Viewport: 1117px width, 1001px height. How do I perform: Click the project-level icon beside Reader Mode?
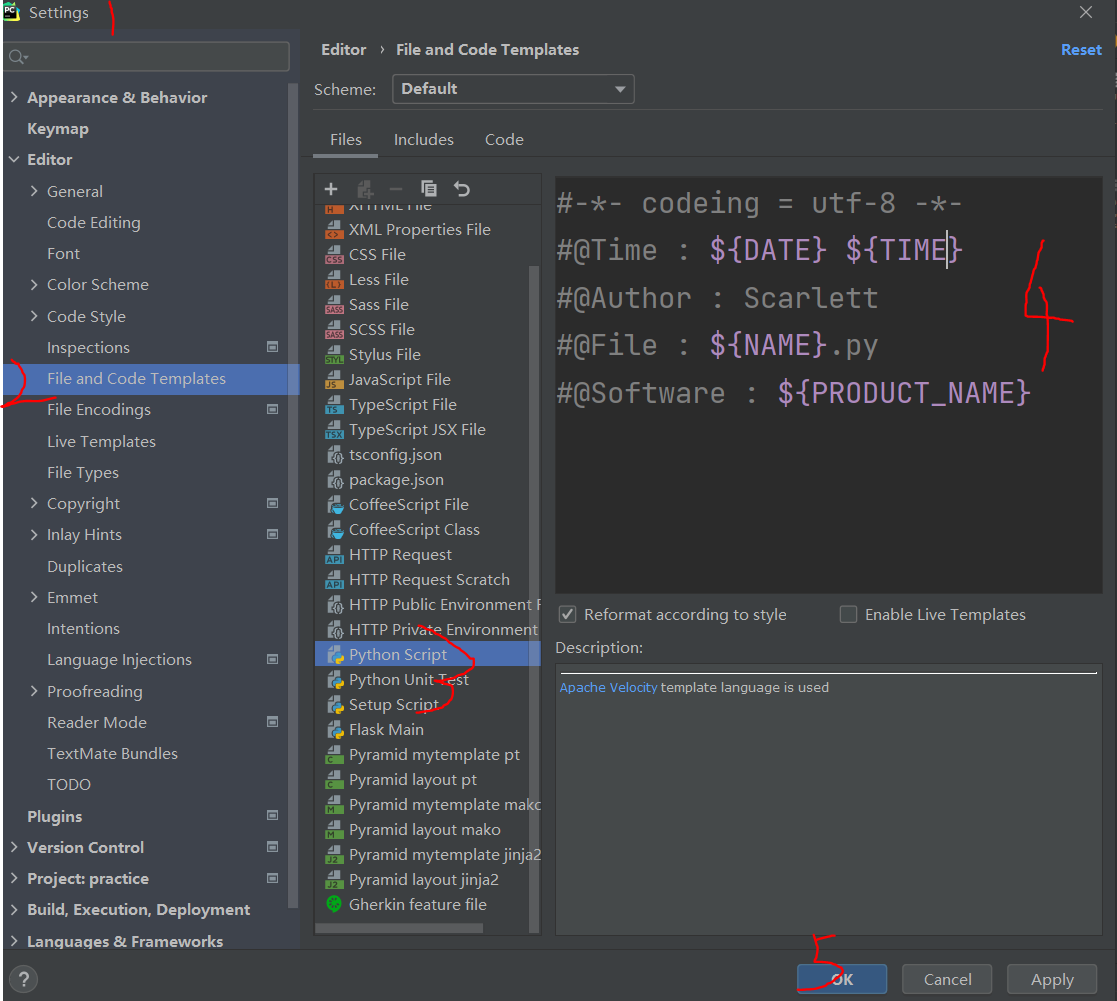[272, 722]
